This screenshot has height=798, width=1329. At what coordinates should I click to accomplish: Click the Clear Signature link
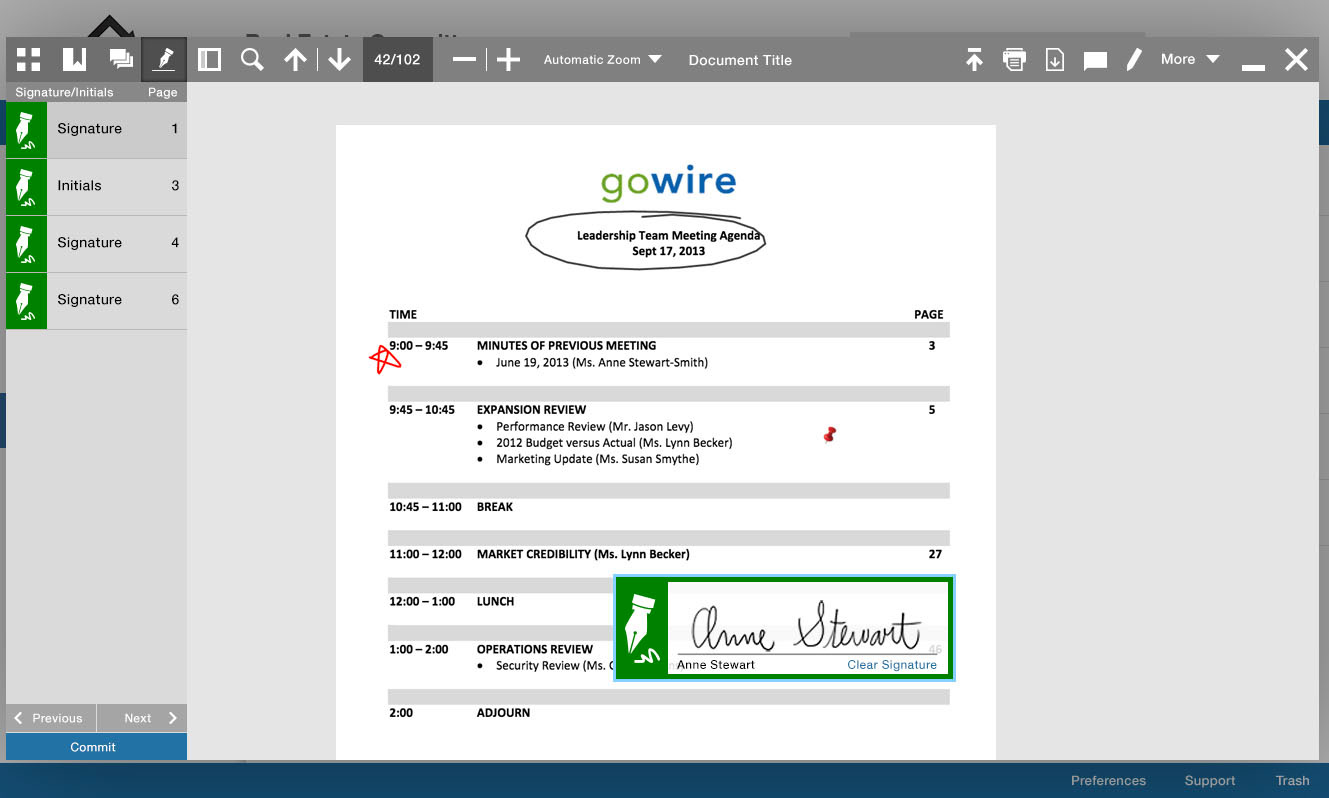click(x=892, y=665)
